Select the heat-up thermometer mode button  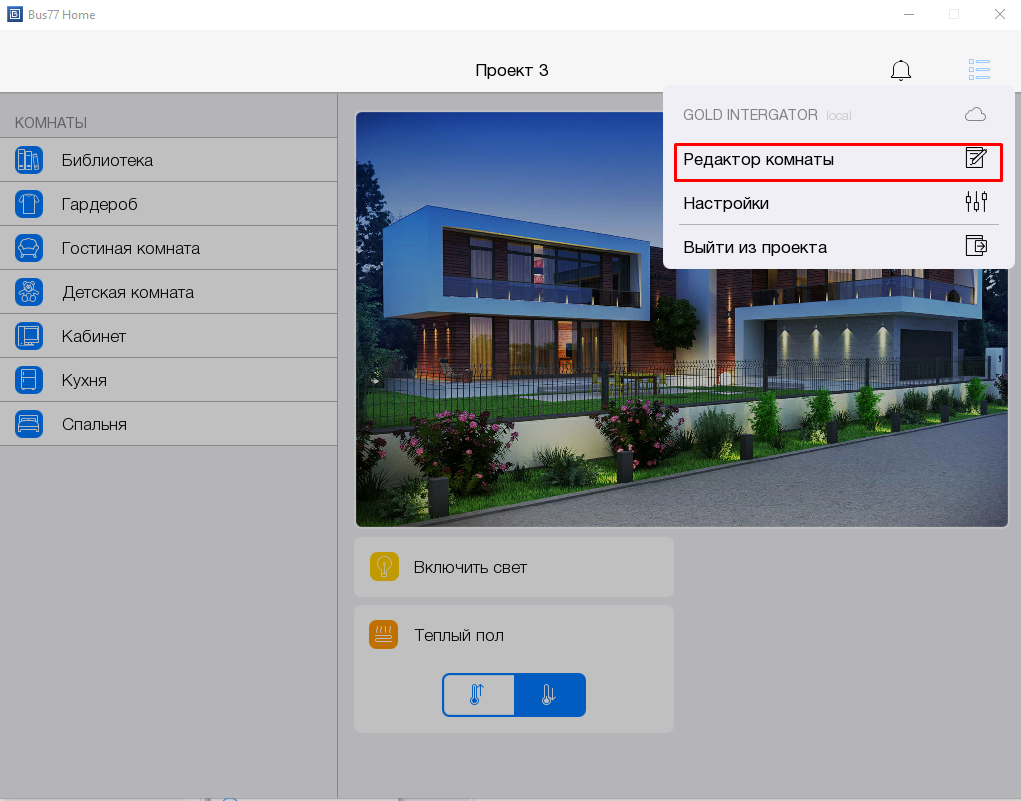(x=478, y=695)
